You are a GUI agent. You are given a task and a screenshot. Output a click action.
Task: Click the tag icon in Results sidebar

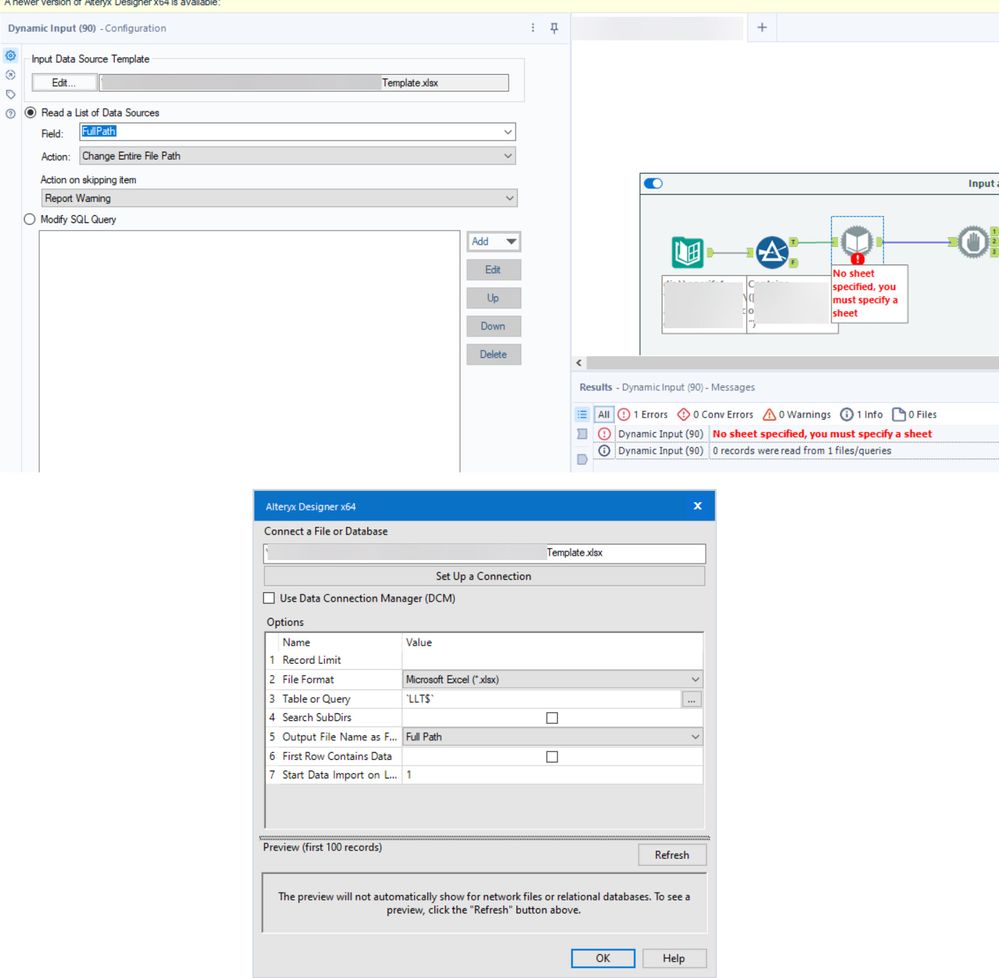coord(582,459)
